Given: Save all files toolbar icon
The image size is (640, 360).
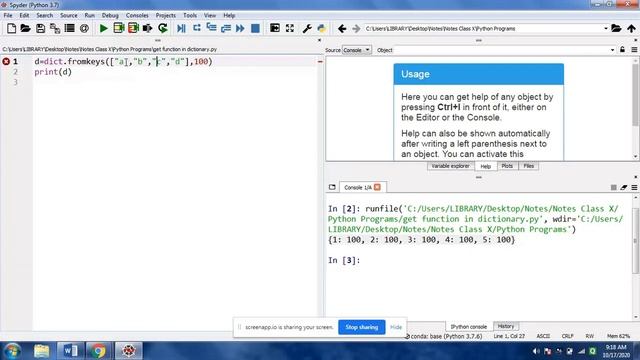Looking at the screenshot, I should pyautogui.click(x=55, y=28).
